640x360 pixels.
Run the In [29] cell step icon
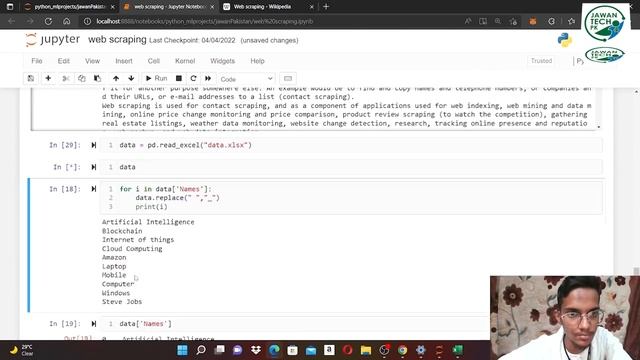point(93,145)
